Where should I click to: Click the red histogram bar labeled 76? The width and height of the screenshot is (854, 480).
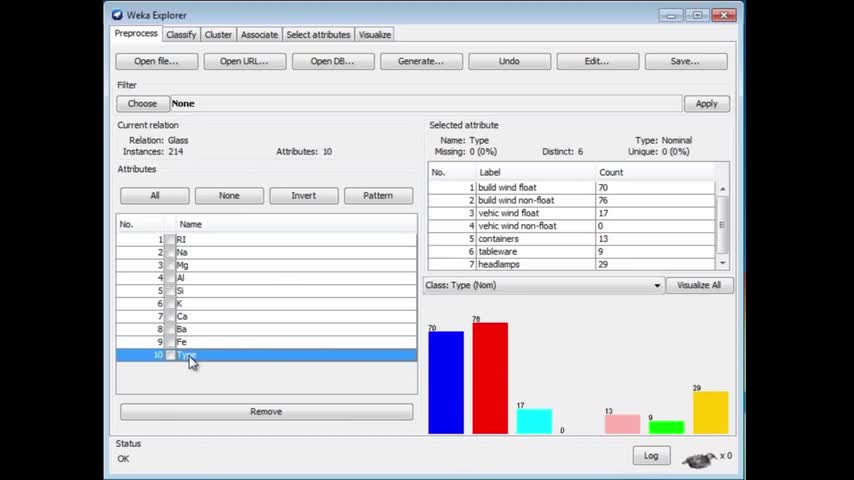tap(490, 378)
